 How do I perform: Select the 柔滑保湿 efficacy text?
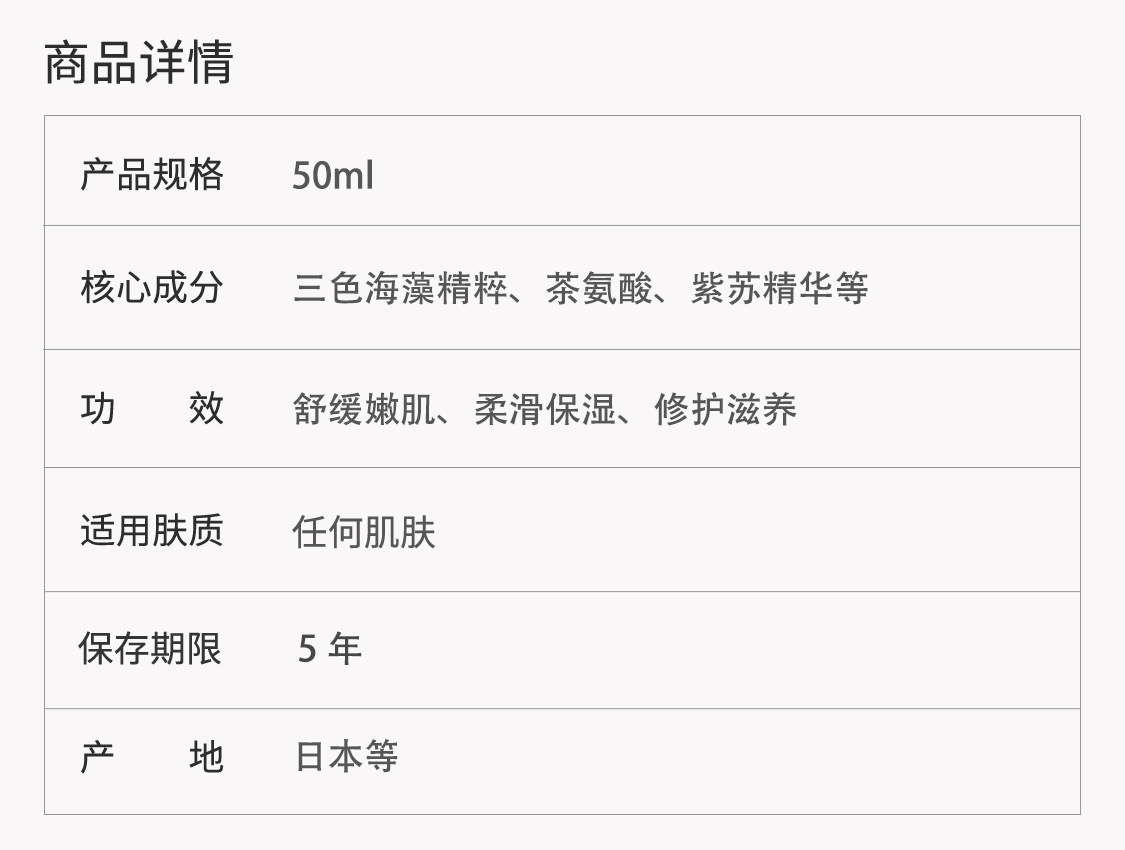tap(545, 410)
